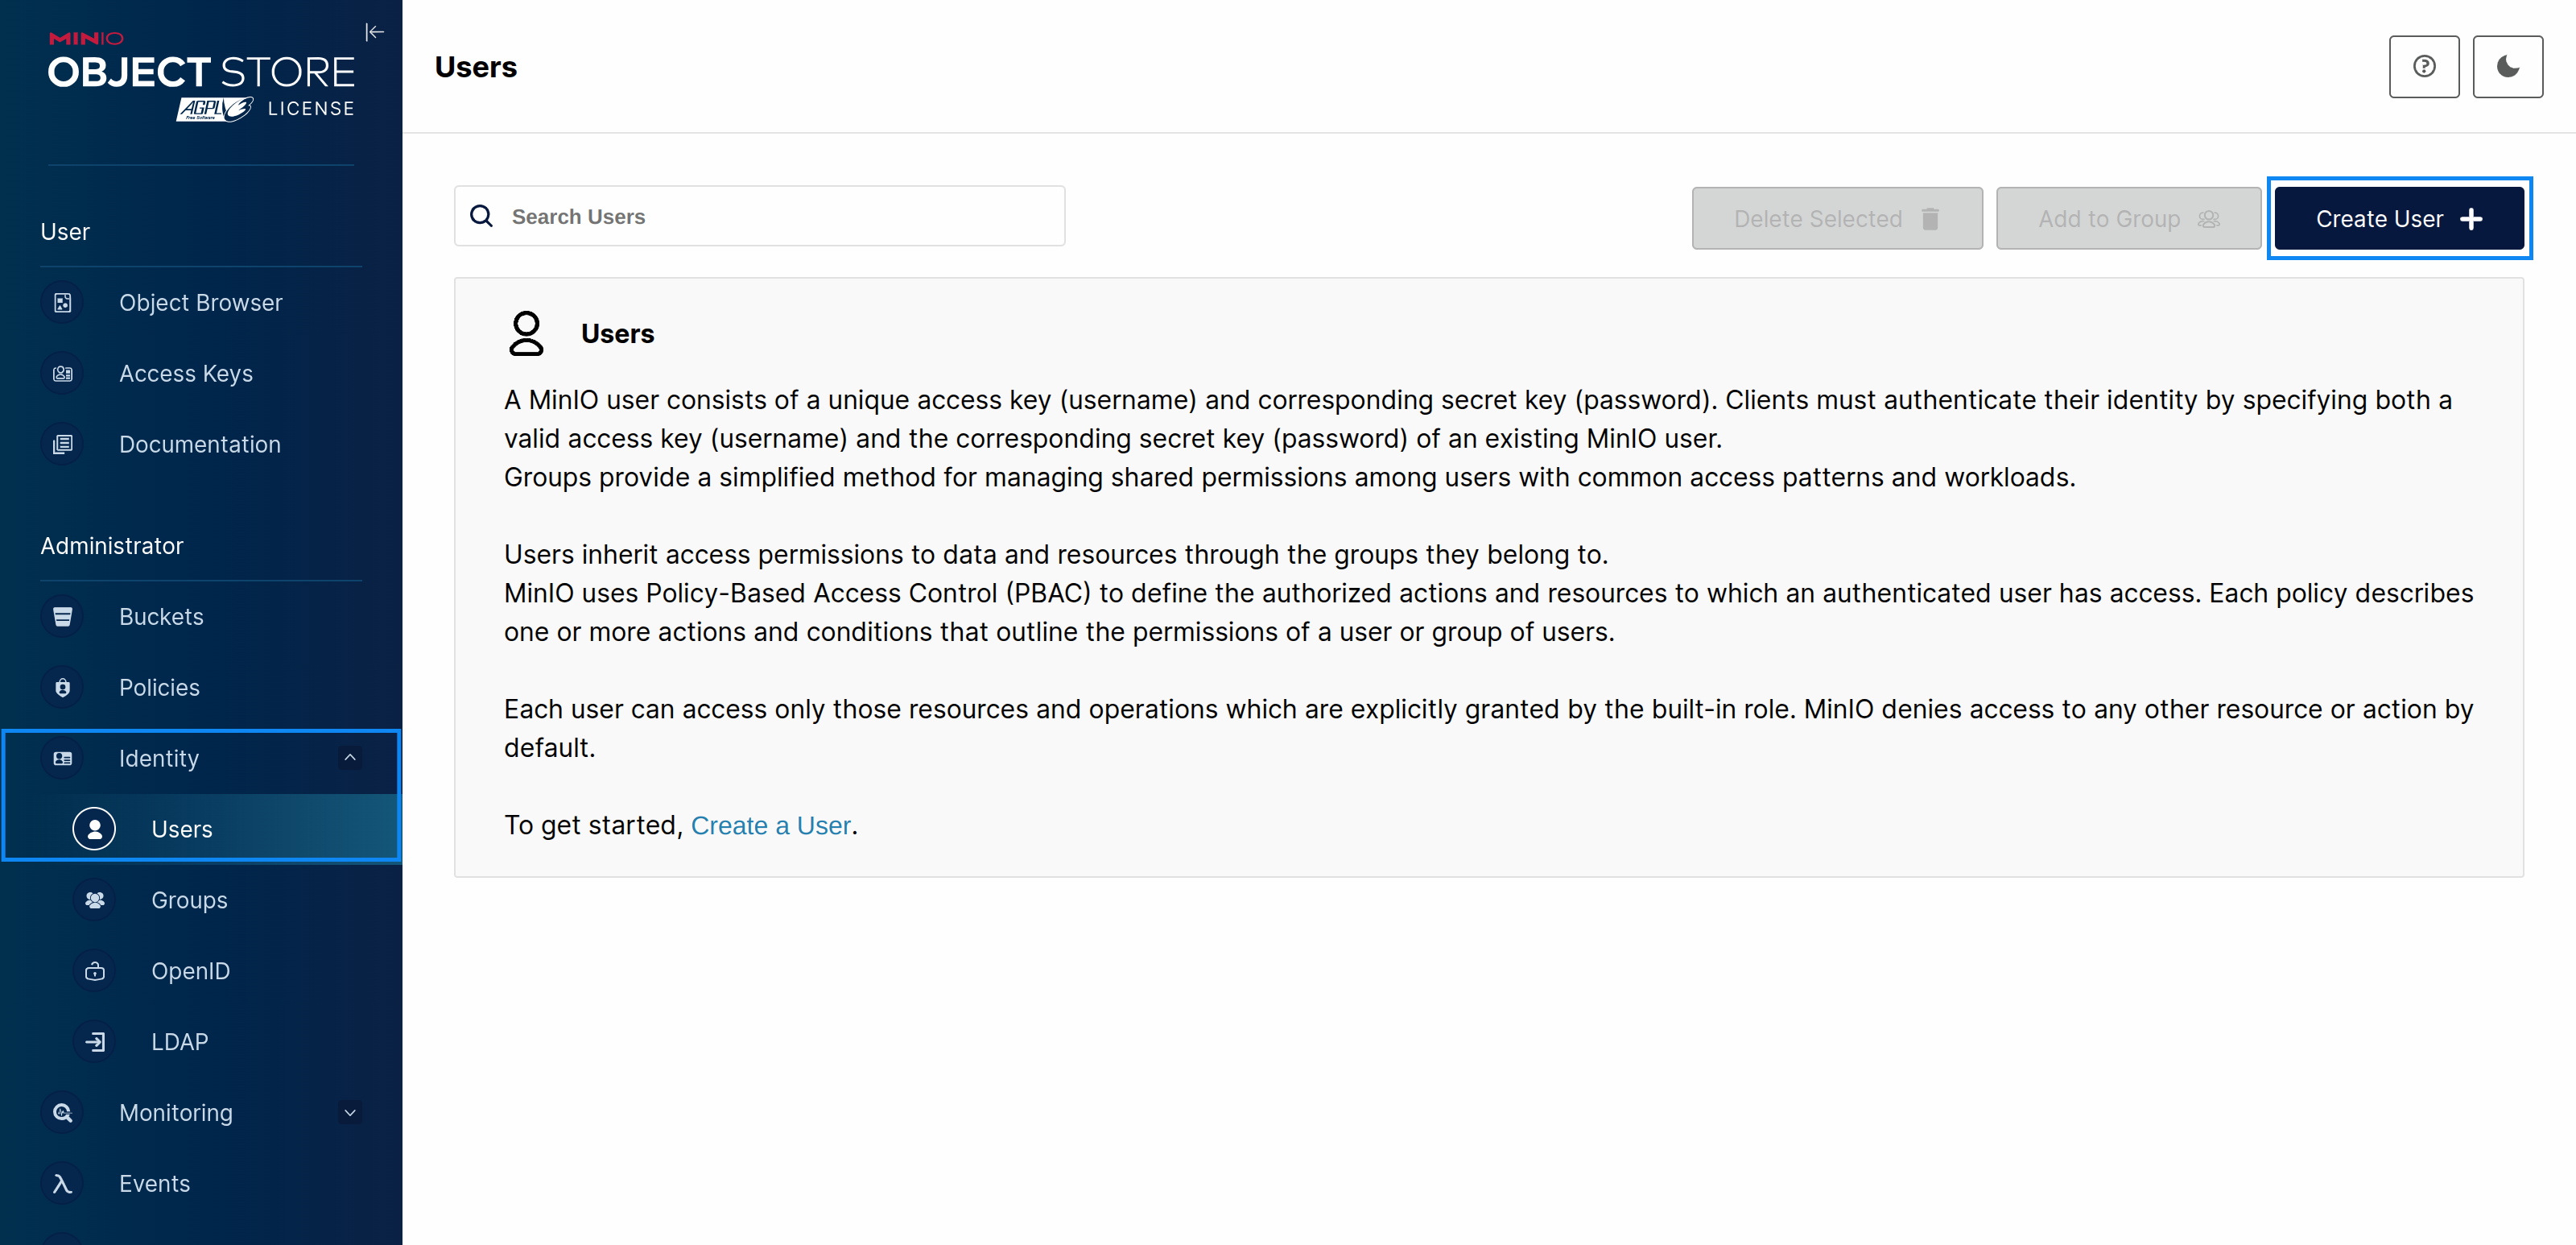
Task: Toggle dark mode with the moon icon
Action: coord(2507,67)
